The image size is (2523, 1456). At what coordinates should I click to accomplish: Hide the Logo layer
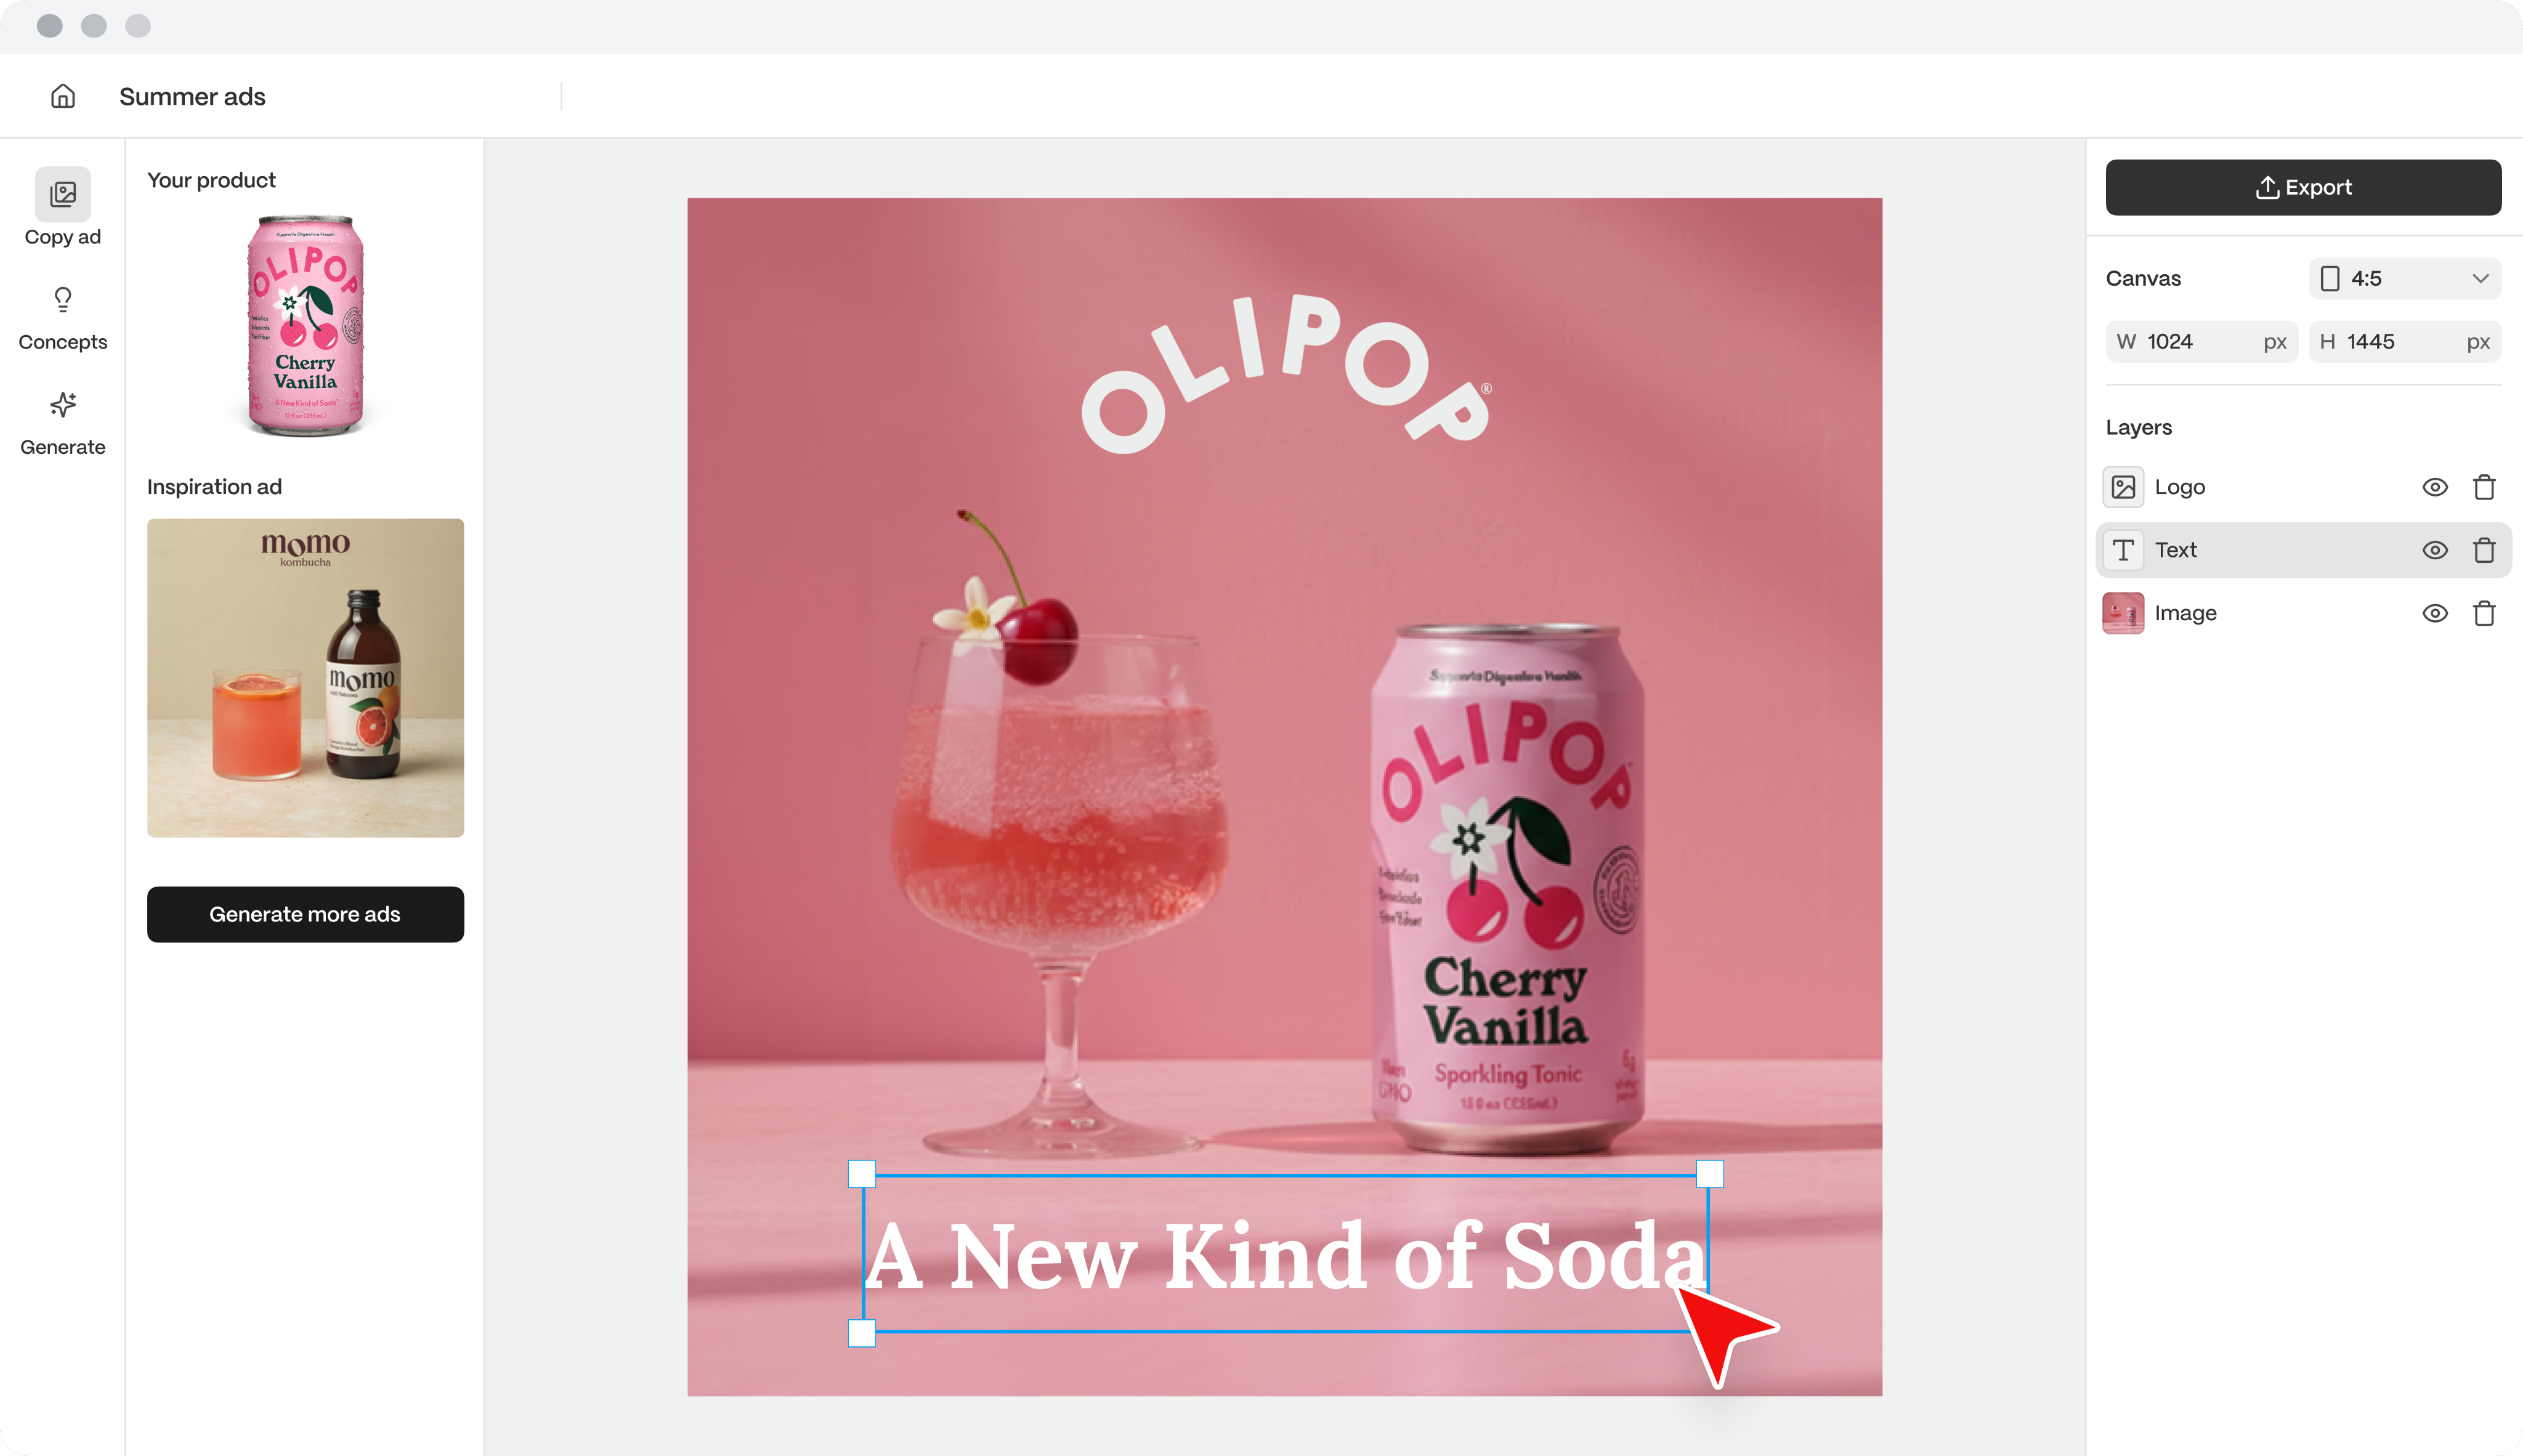click(x=2435, y=487)
